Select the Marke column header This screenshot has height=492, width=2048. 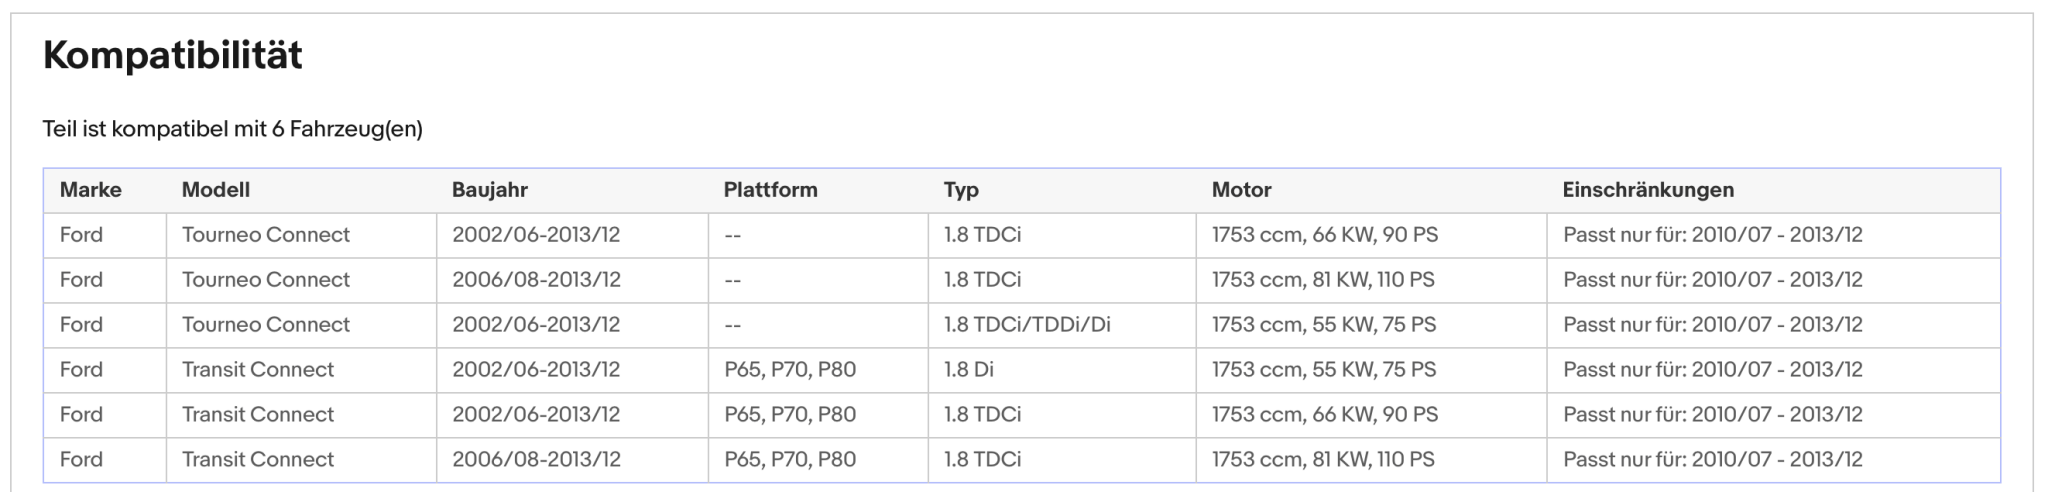(91, 190)
